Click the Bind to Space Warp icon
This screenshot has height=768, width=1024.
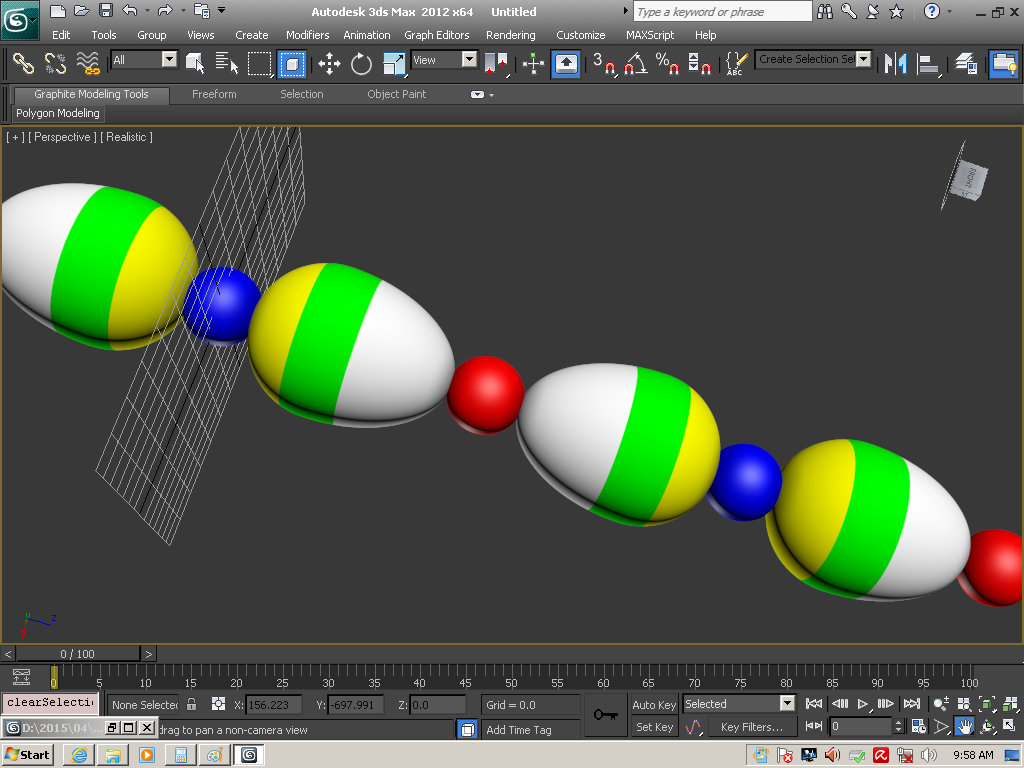point(88,64)
